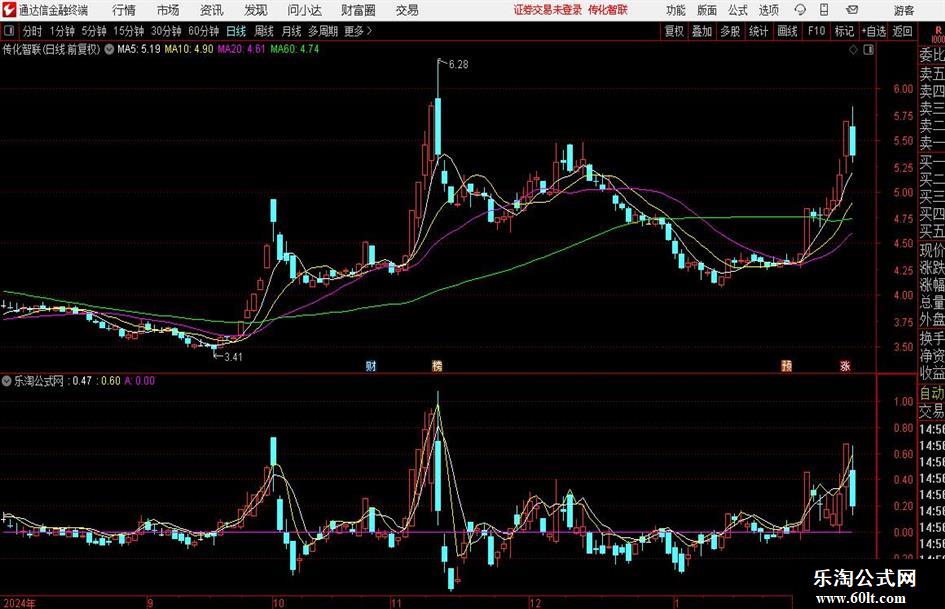Click the diamond icon above chart

coord(853,50)
